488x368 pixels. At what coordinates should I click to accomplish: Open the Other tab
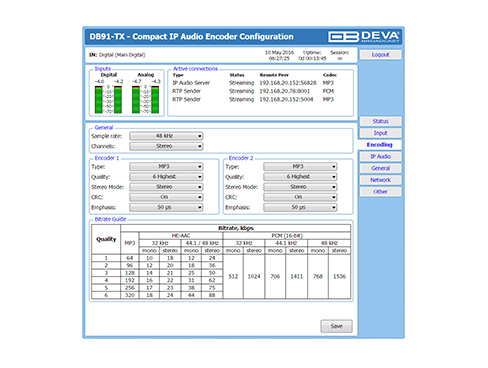[x=380, y=192]
